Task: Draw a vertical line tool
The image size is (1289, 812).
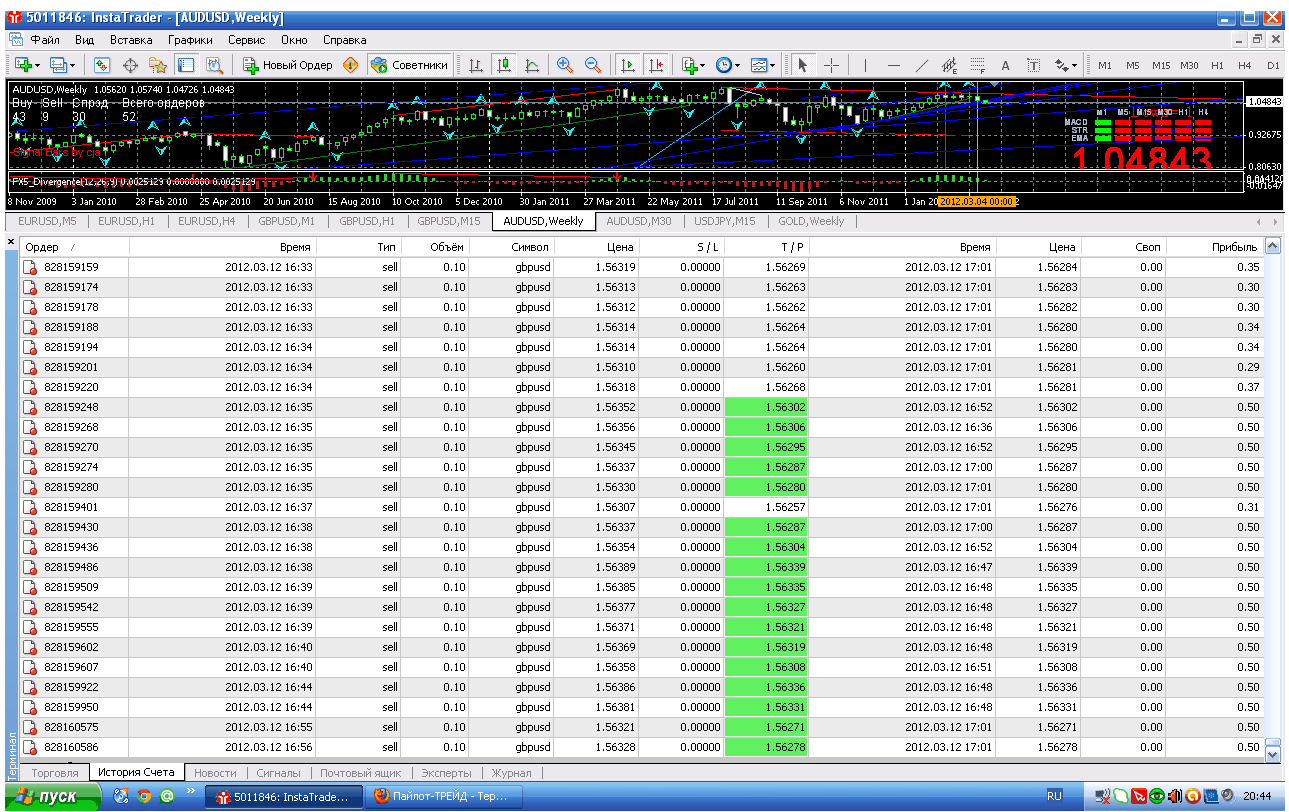Action: pos(865,65)
